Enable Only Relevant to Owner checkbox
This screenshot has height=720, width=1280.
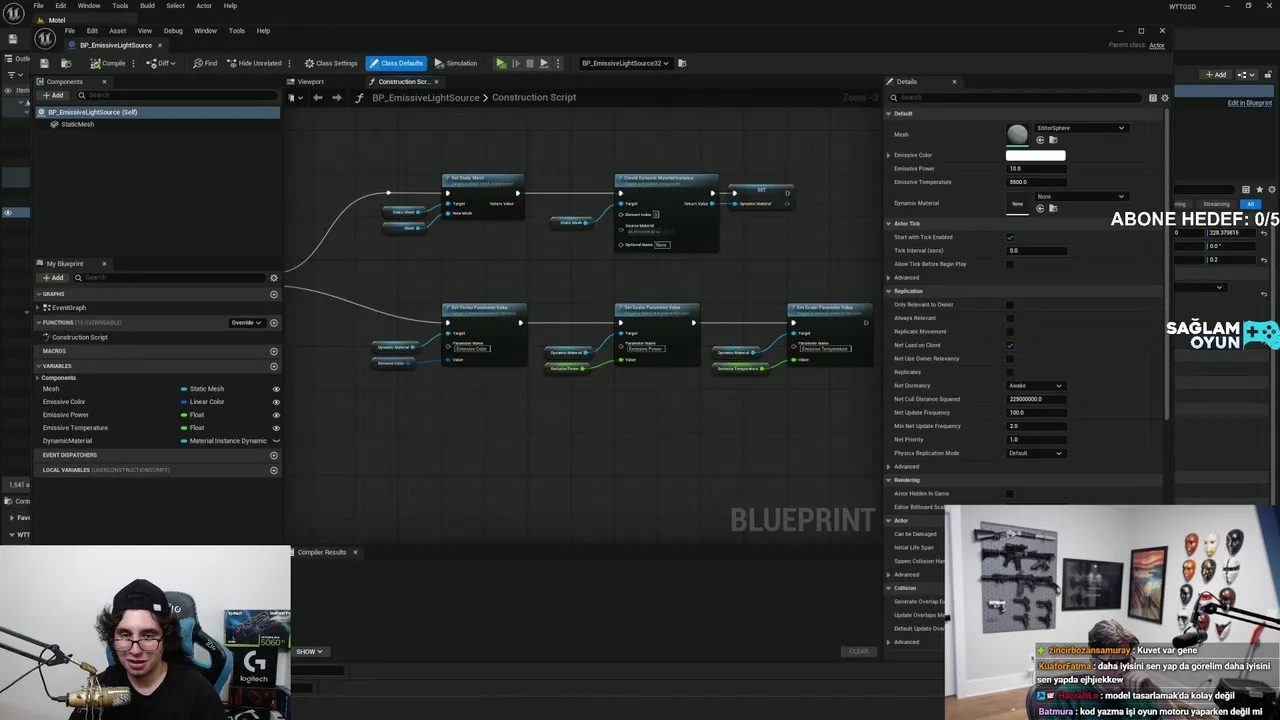pos(1010,305)
